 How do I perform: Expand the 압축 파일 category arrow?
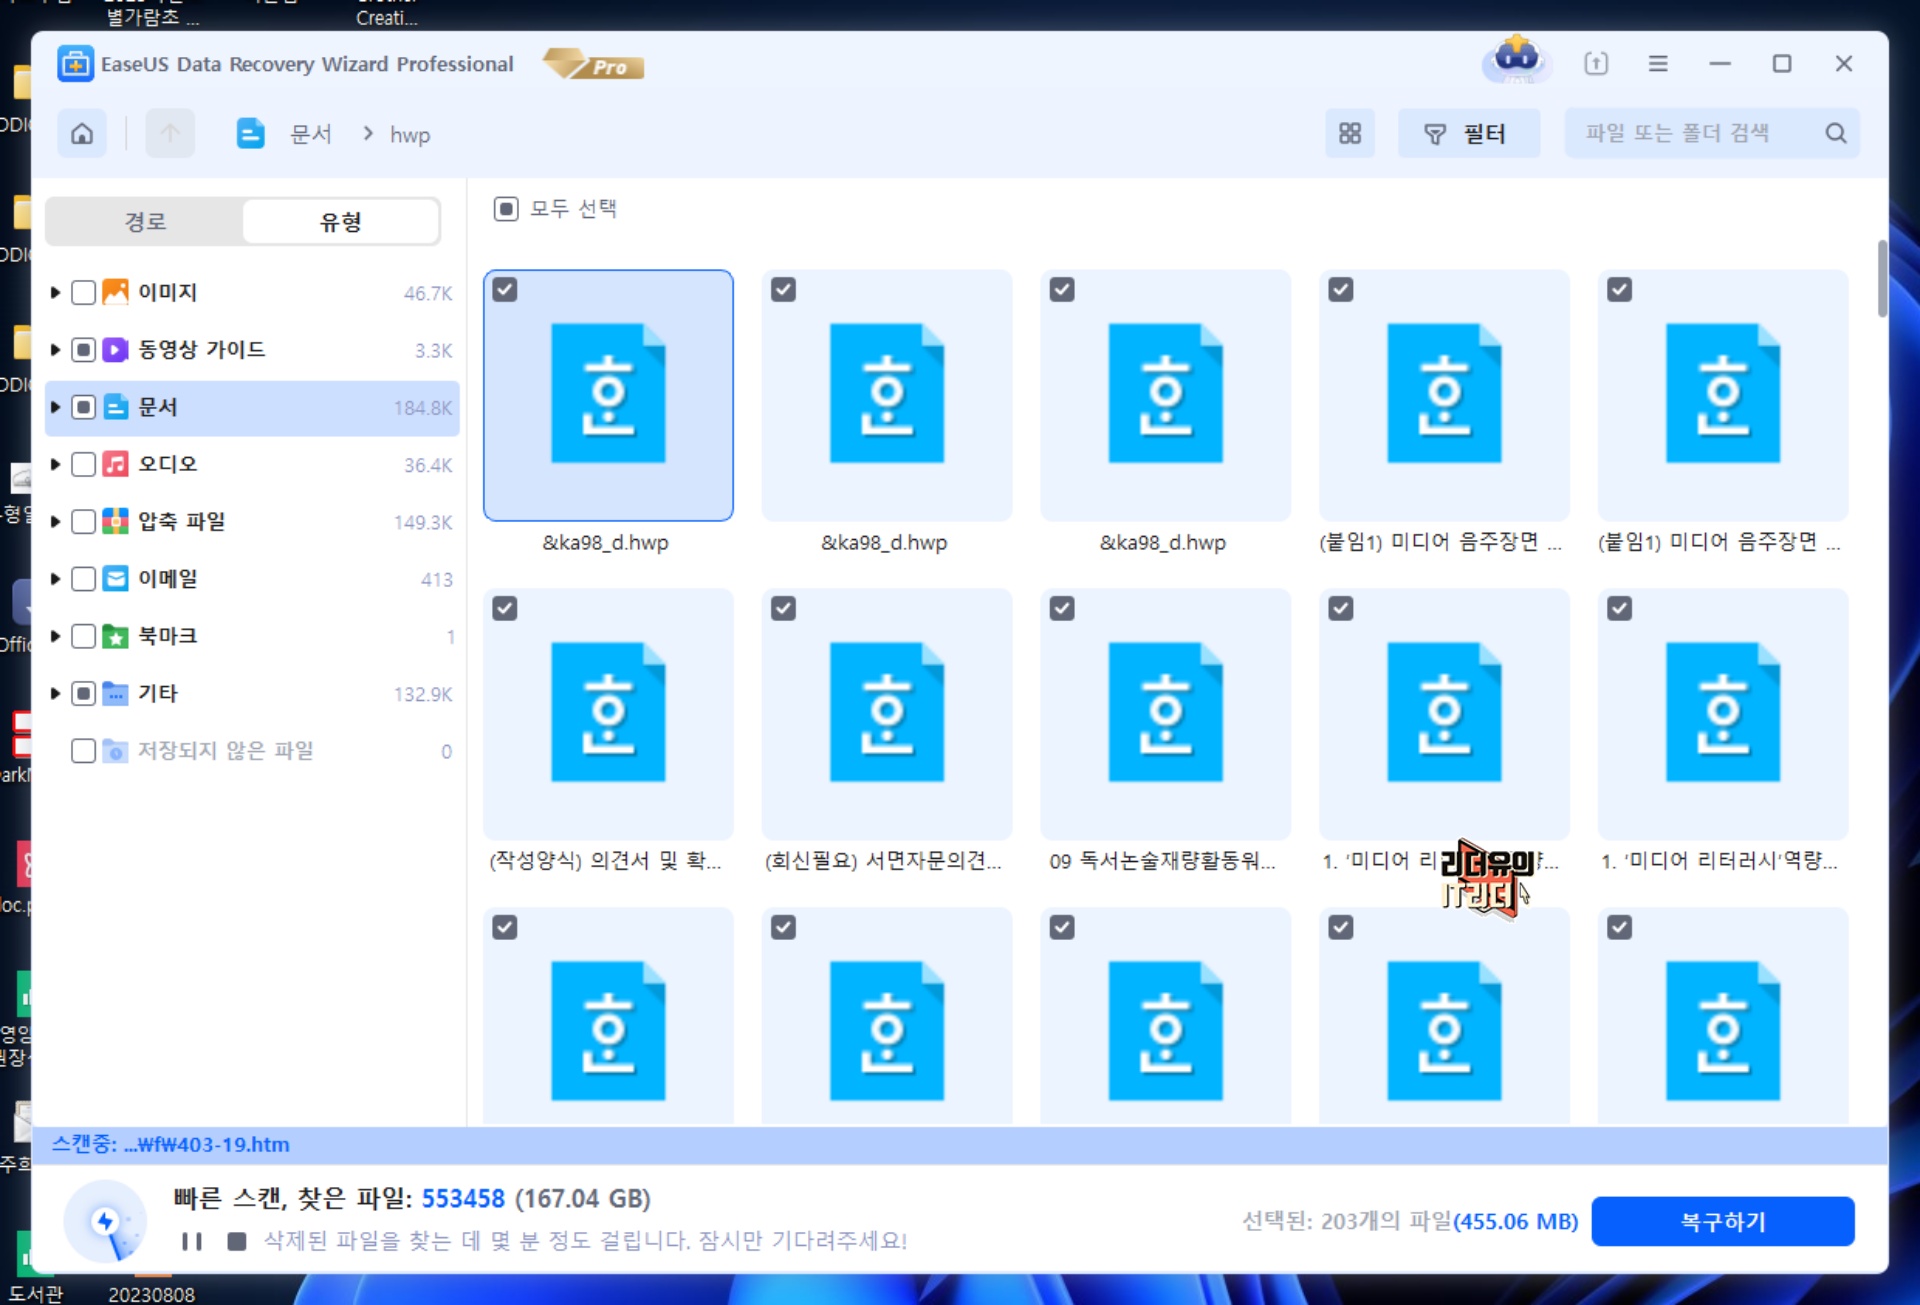(x=56, y=521)
